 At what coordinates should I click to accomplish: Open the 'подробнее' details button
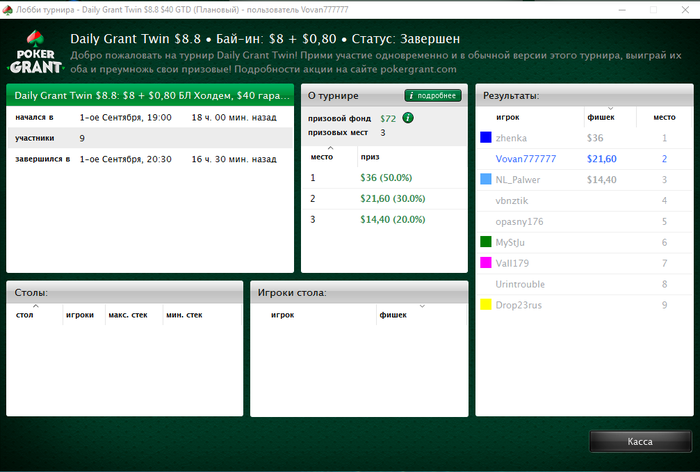(x=433, y=96)
